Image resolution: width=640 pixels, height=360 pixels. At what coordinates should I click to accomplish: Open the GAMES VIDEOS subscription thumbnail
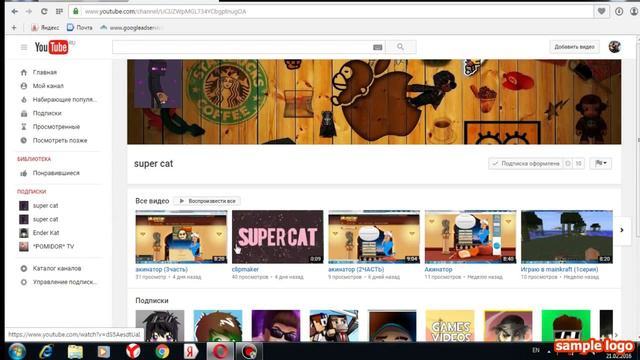[x=450, y=325]
